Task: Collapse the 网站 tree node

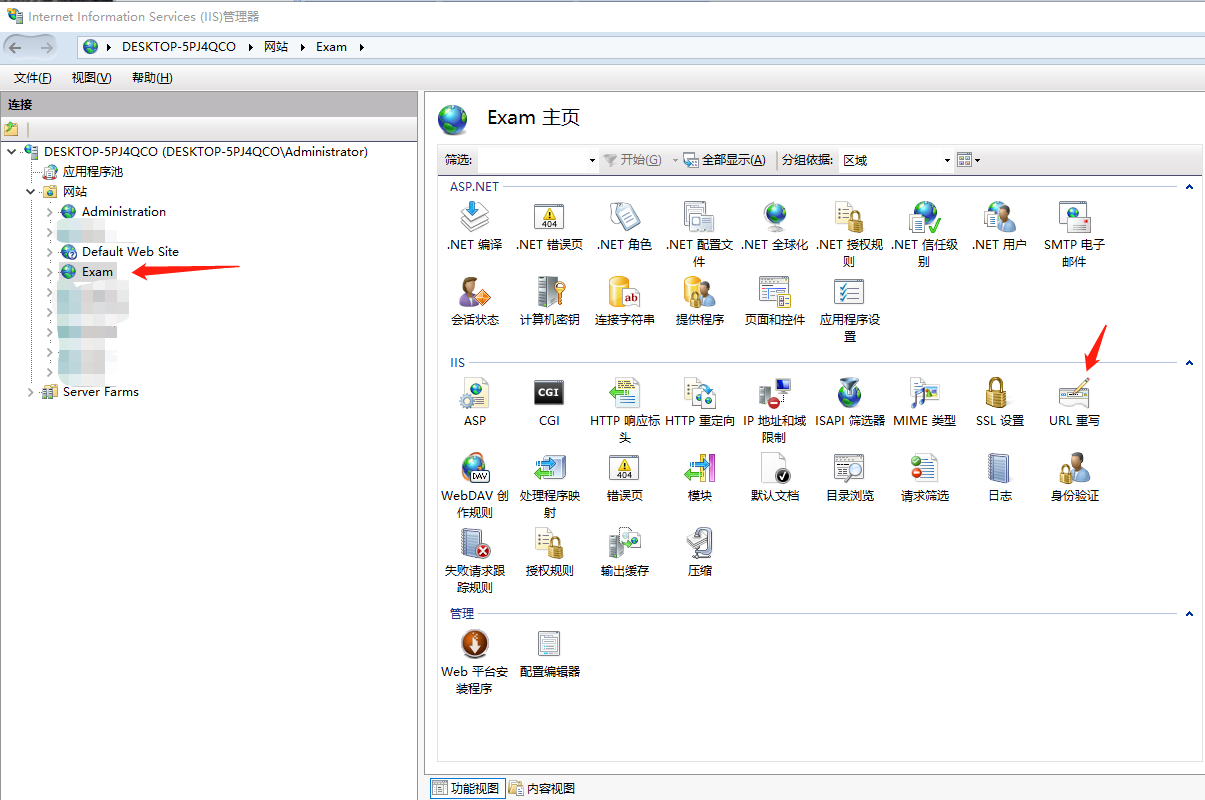Action: tap(30, 192)
